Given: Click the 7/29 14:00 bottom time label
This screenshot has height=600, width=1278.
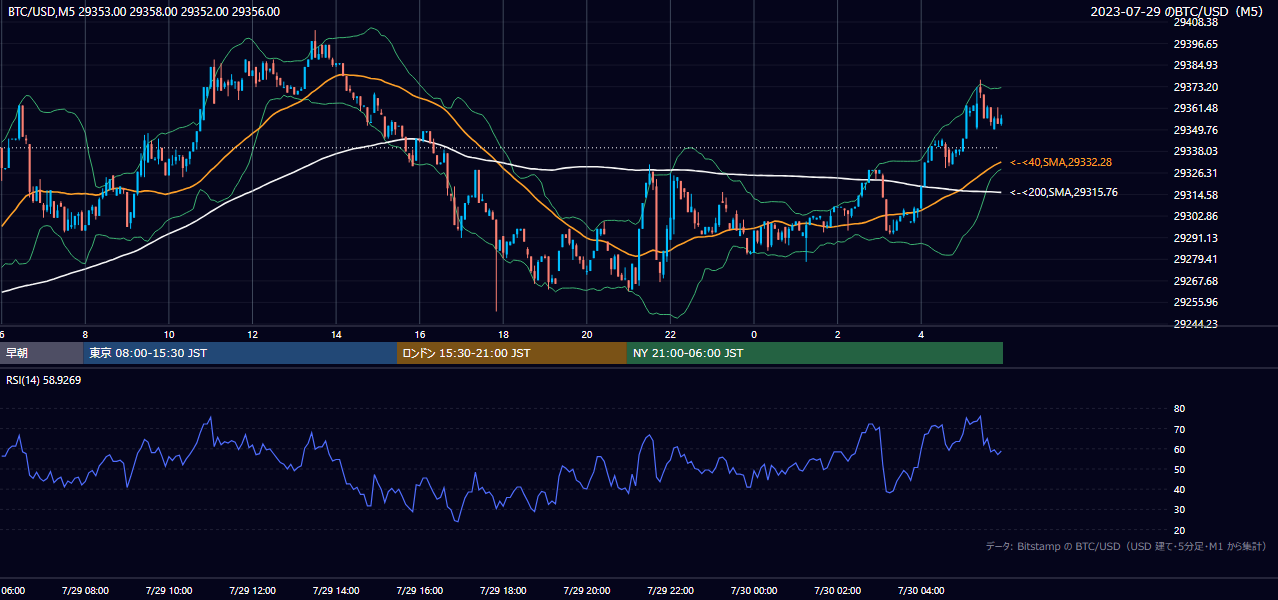Looking at the screenshot, I should [x=335, y=590].
